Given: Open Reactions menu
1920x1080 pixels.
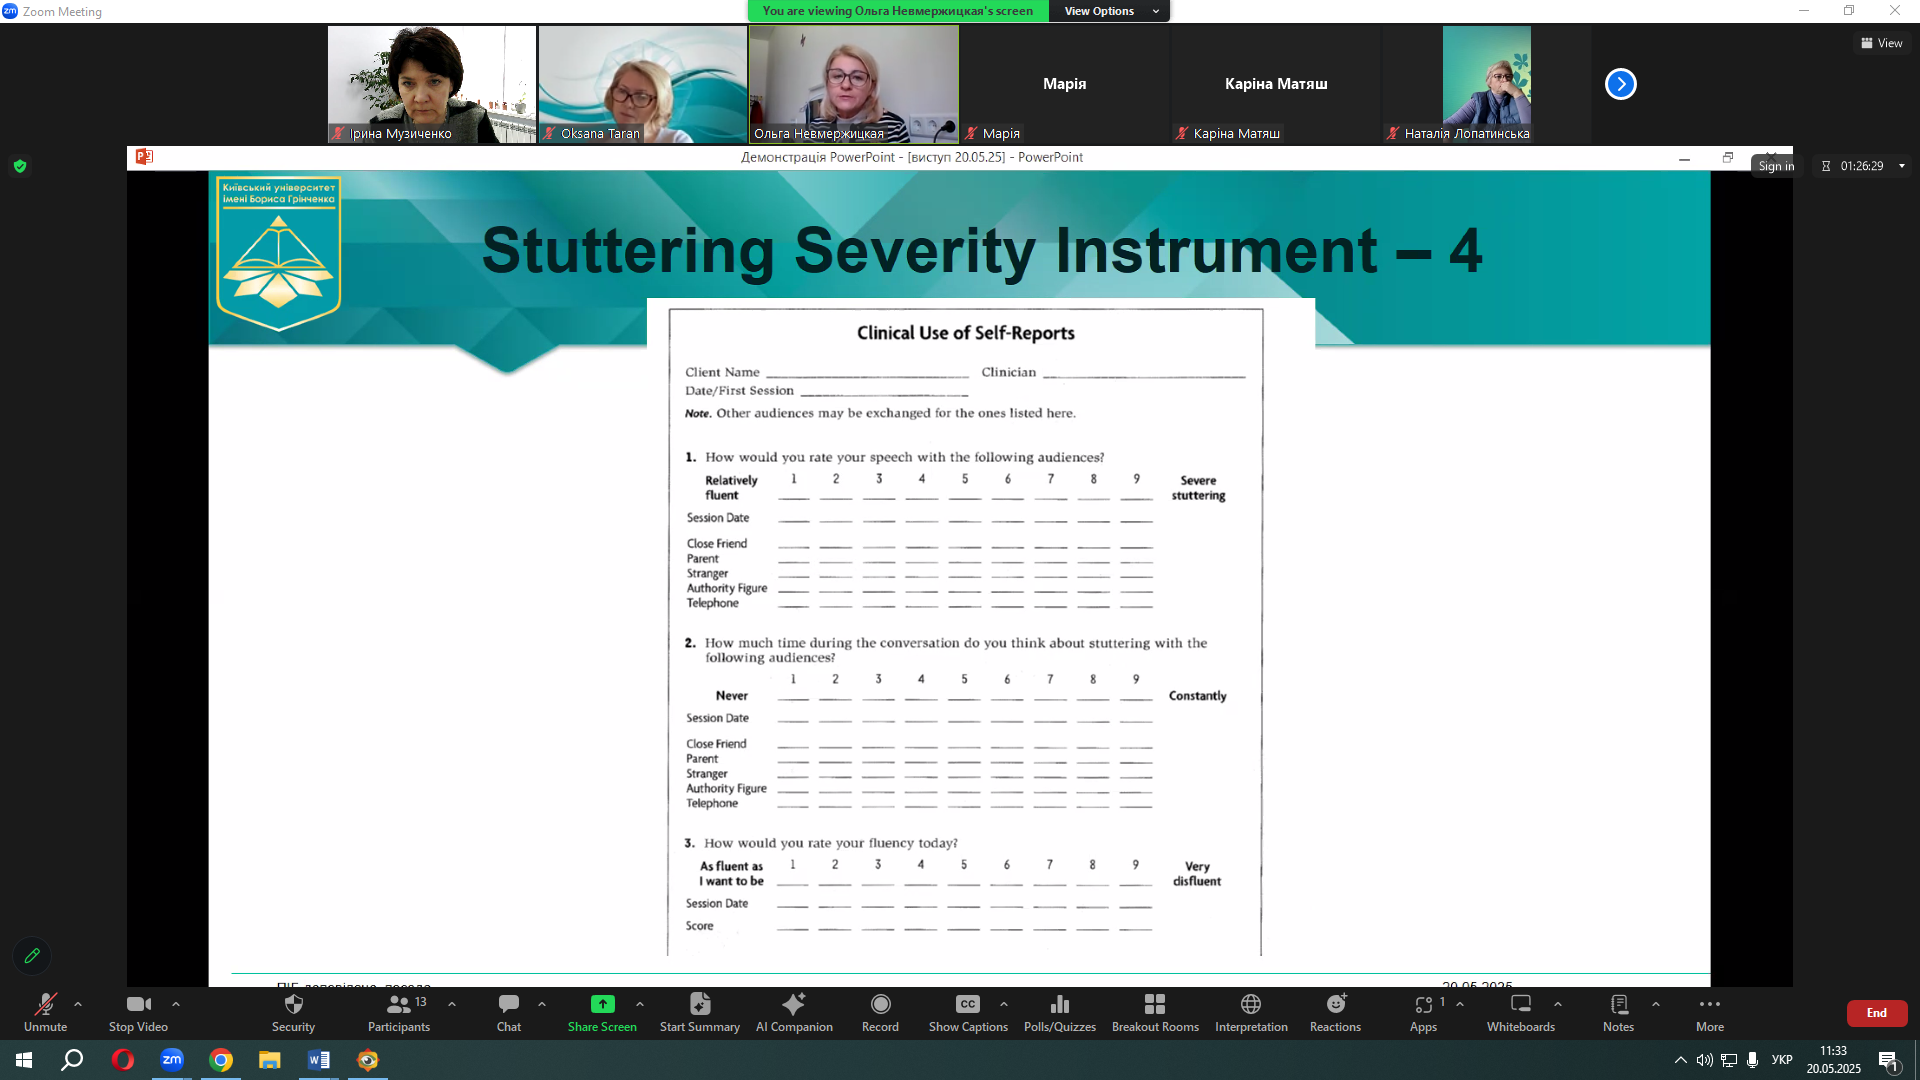Looking at the screenshot, I should click(1335, 1011).
